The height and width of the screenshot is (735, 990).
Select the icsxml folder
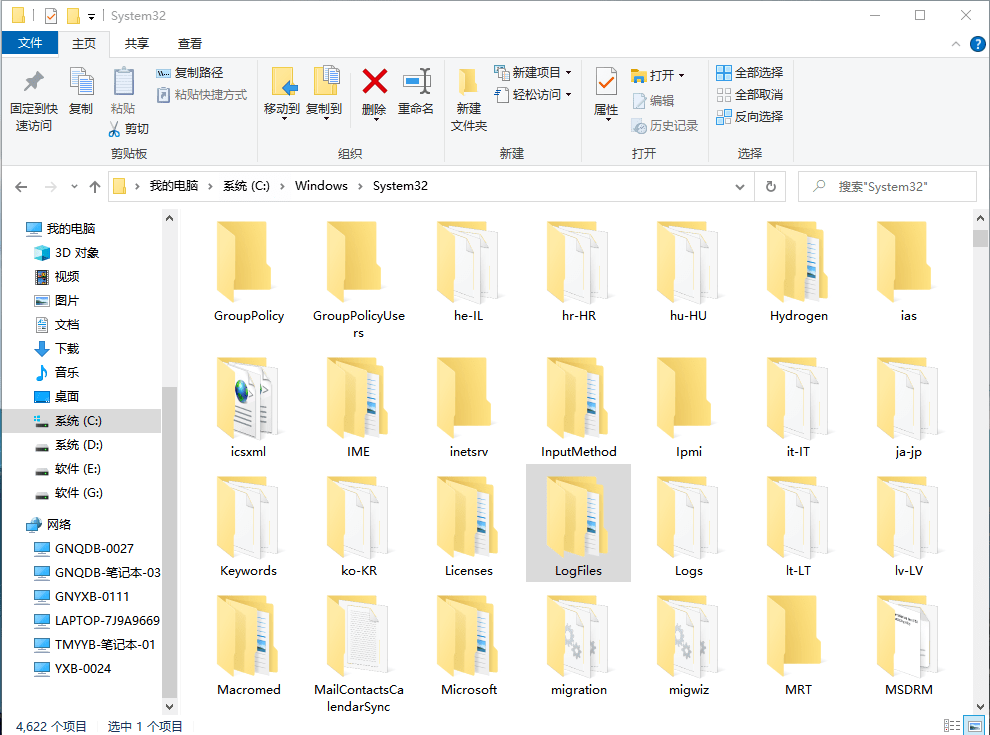pyautogui.click(x=248, y=407)
